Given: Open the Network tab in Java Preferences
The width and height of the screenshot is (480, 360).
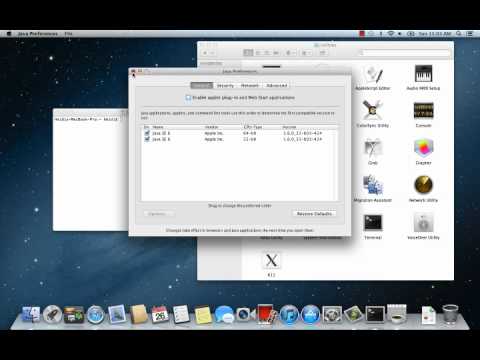Looking at the screenshot, I should [250, 86].
